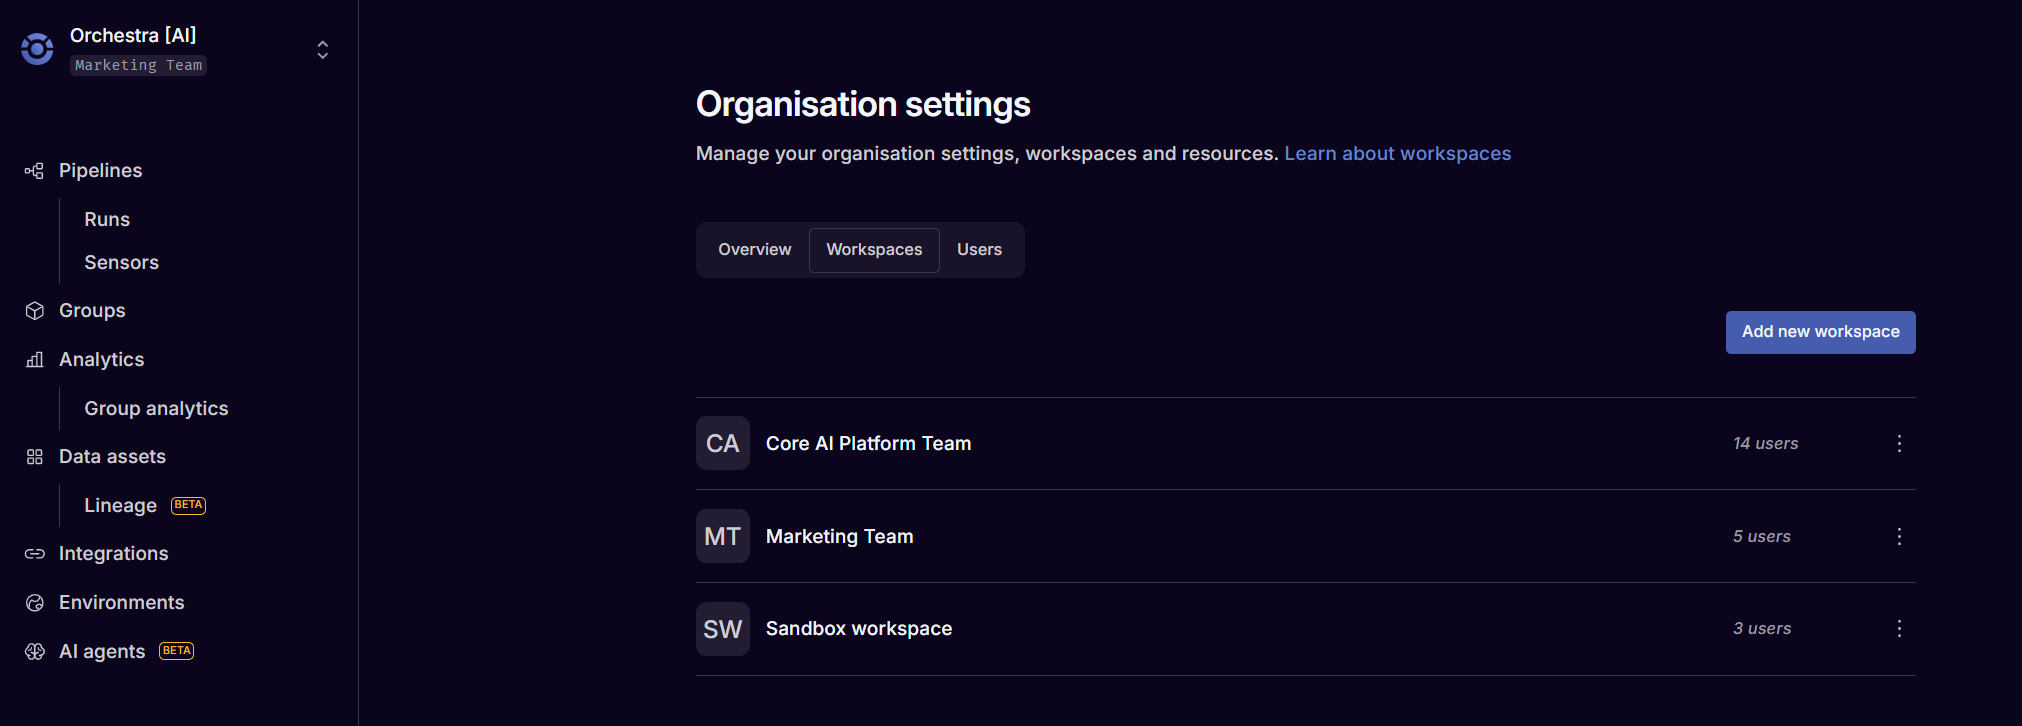The image size is (2022, 726).
Task: Click the Pipelines sidebar icon
Action: coord(35,171)
